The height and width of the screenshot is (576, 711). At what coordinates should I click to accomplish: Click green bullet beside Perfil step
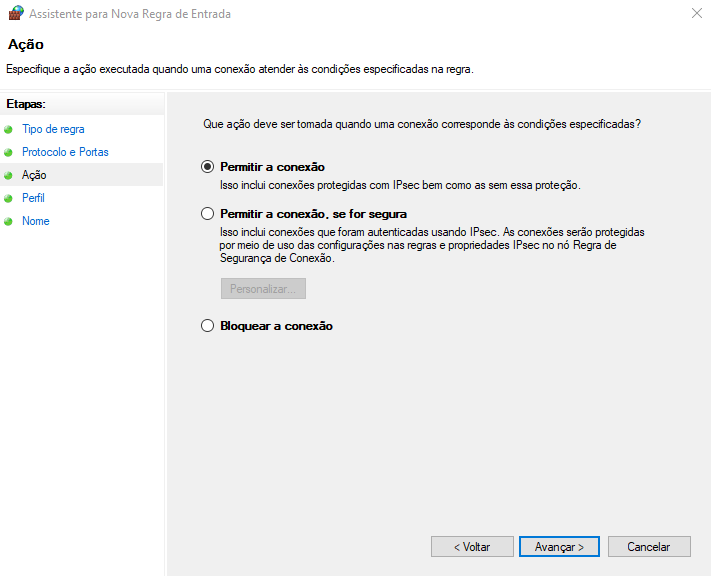[x=9, y=199]
